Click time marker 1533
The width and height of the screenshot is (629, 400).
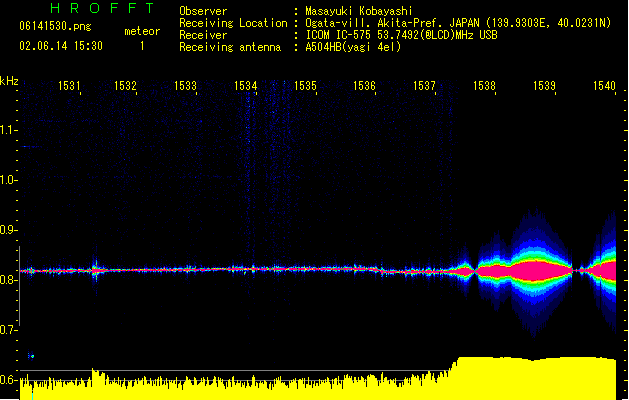(x=185, y=86)
